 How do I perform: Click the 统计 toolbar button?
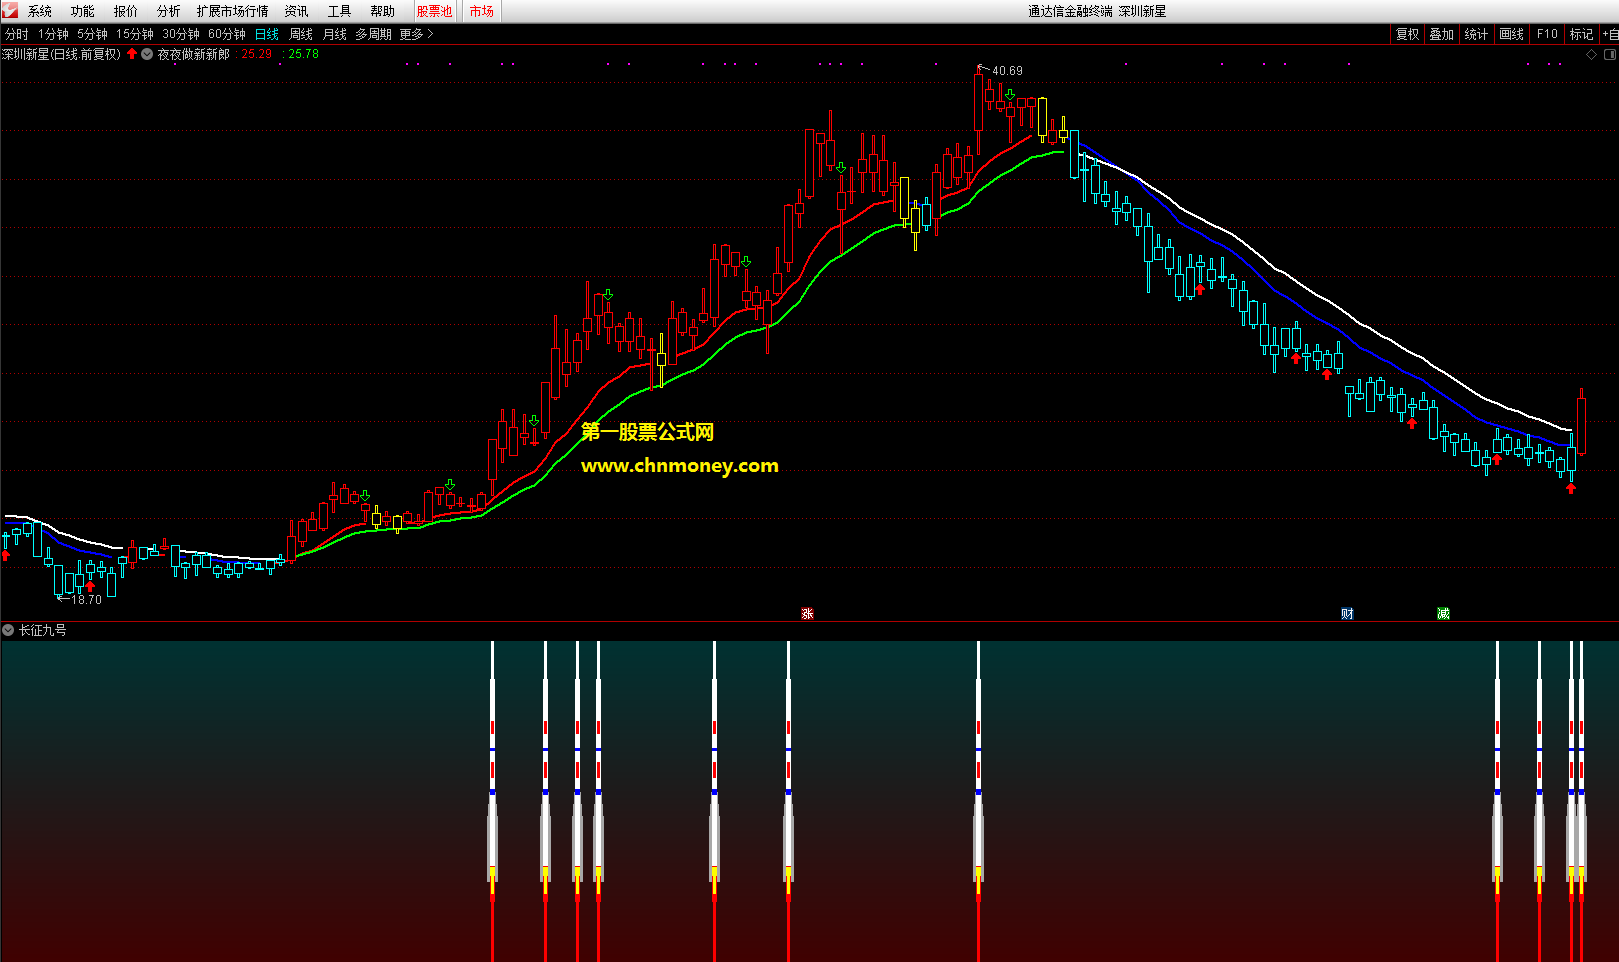(x=1476, y=34)
